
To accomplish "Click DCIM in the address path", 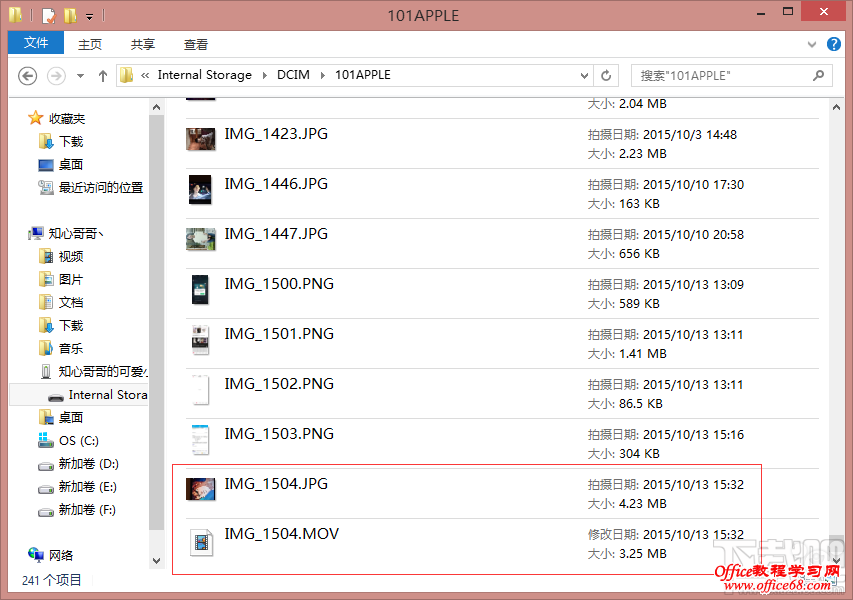I will coord(293,75).
